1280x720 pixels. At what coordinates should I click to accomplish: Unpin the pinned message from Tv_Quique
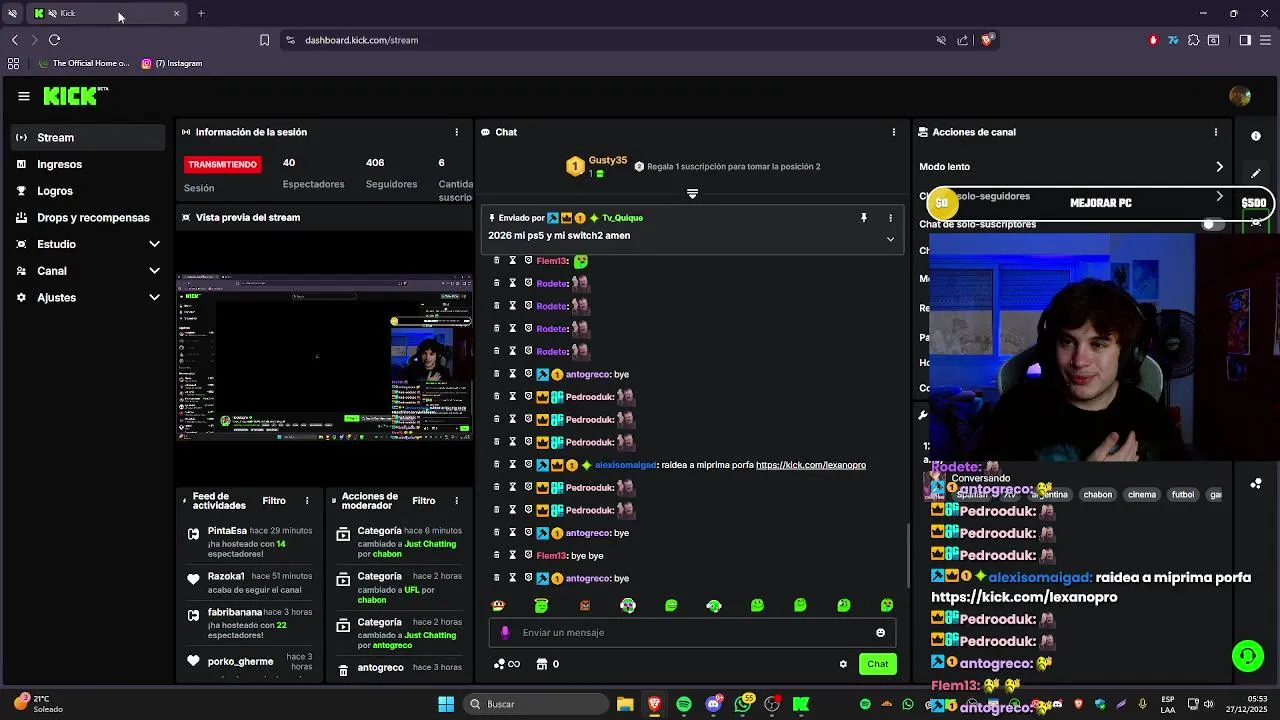pos(864,218)
